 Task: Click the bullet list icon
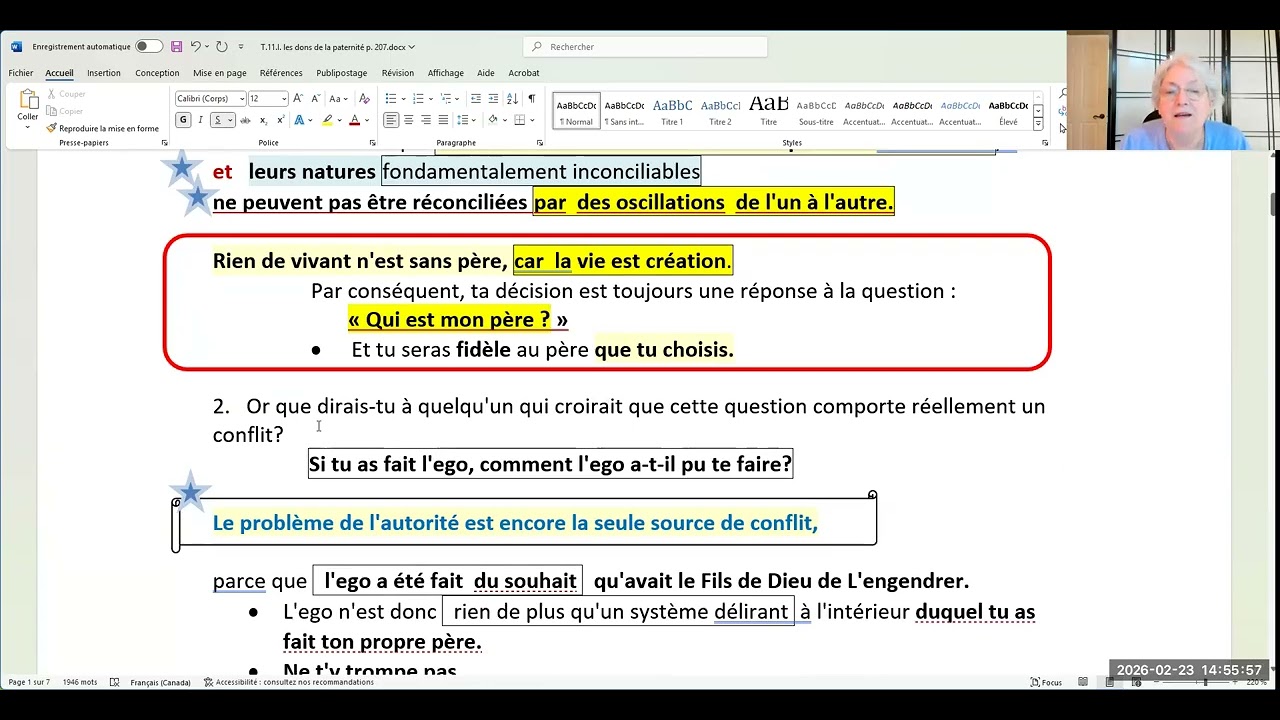390,98
